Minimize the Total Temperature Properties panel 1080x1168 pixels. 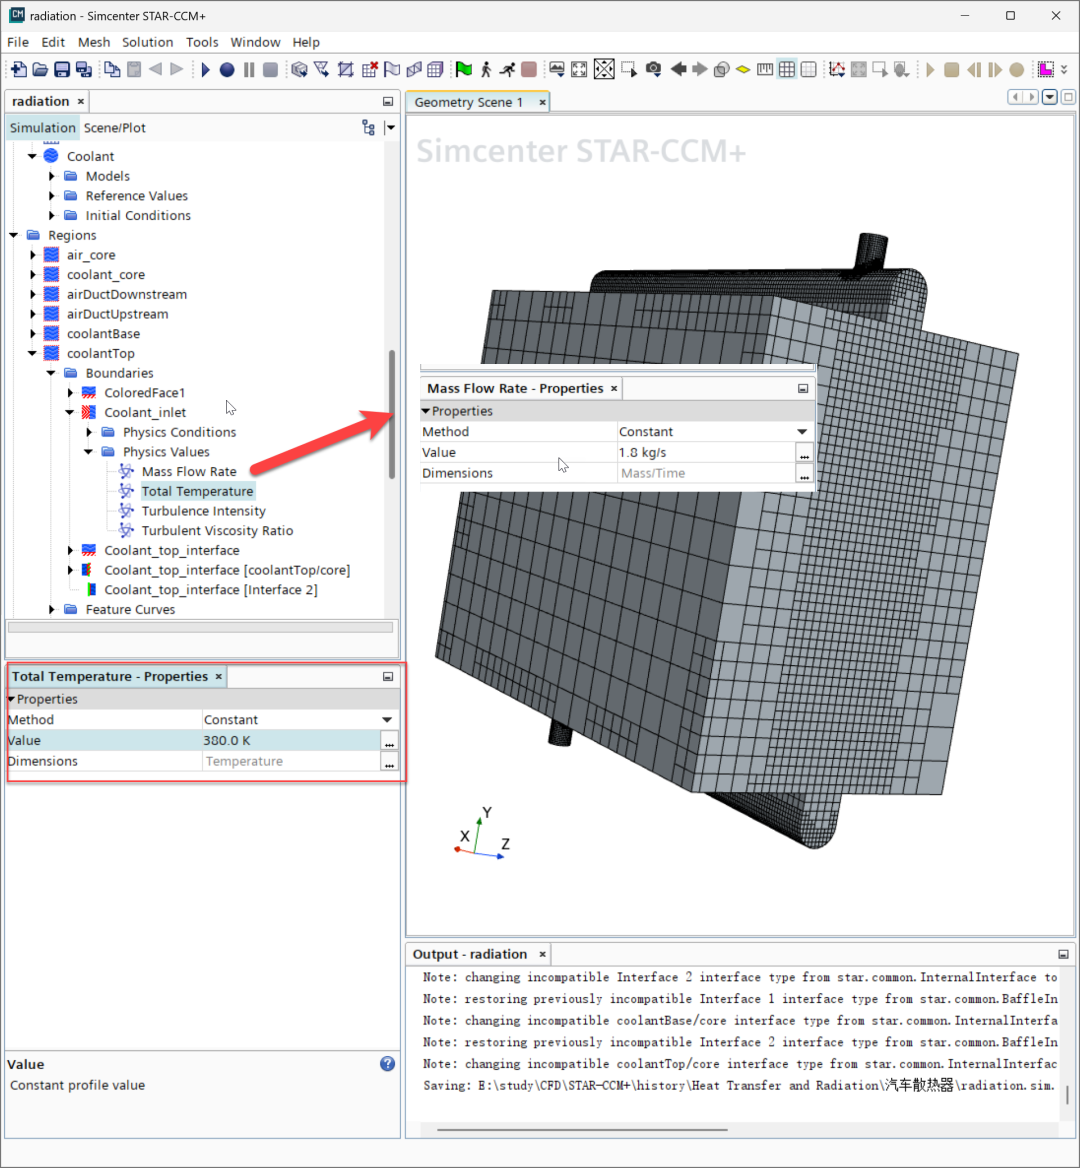coord(388,676)
